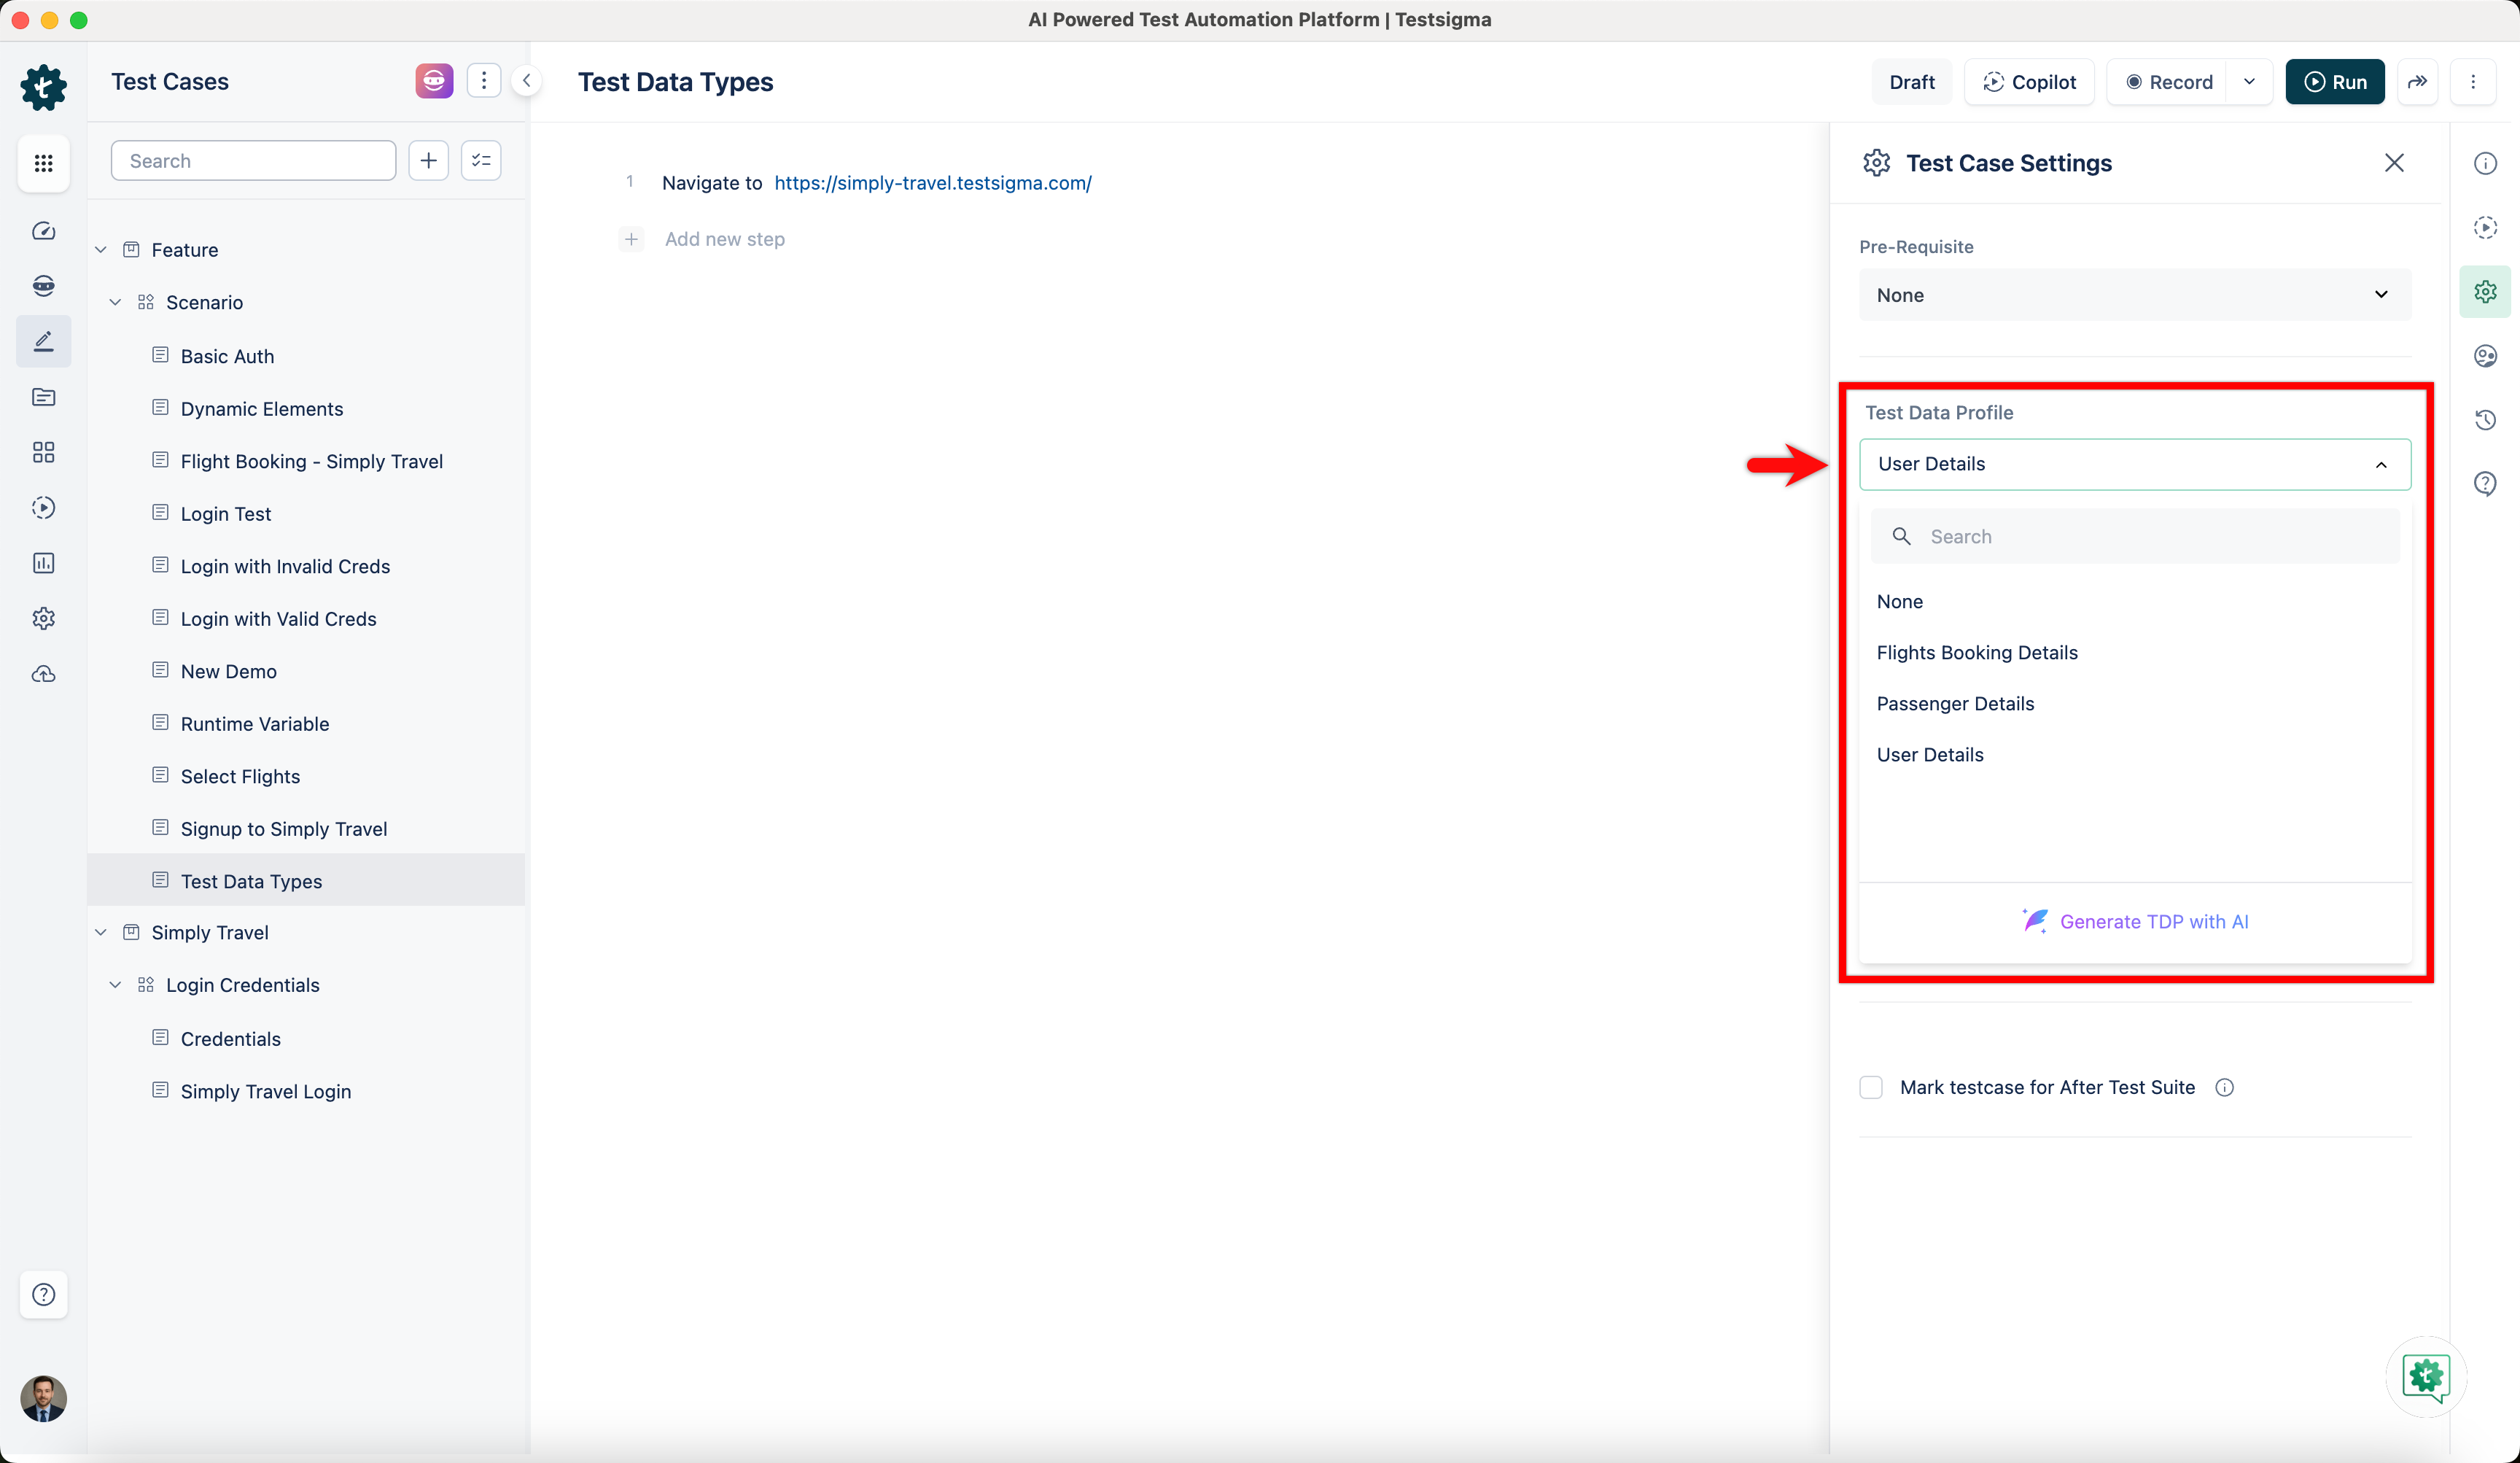The width and height of the screenshot is (2520, 1463).
Task: Open the apps grid menu icon
Action: click(x=43, y=163)
